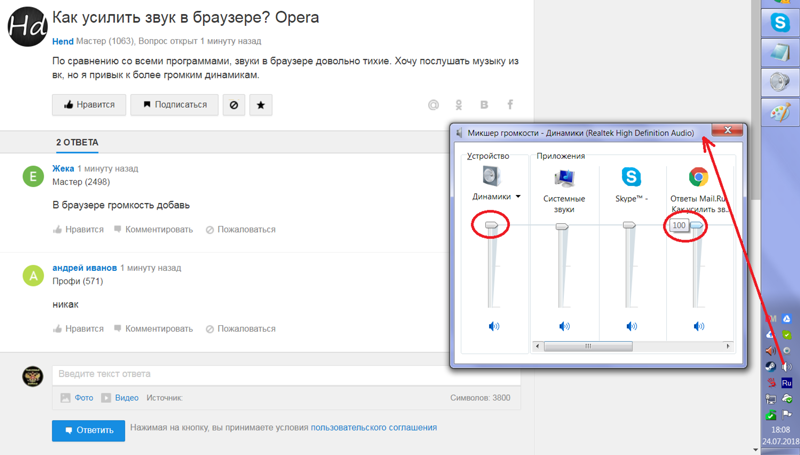The height and width of the screenshot is (455, 800).
Task: Click the crossed-circle report icon next to Подписаться
Action: coord(233,104)
